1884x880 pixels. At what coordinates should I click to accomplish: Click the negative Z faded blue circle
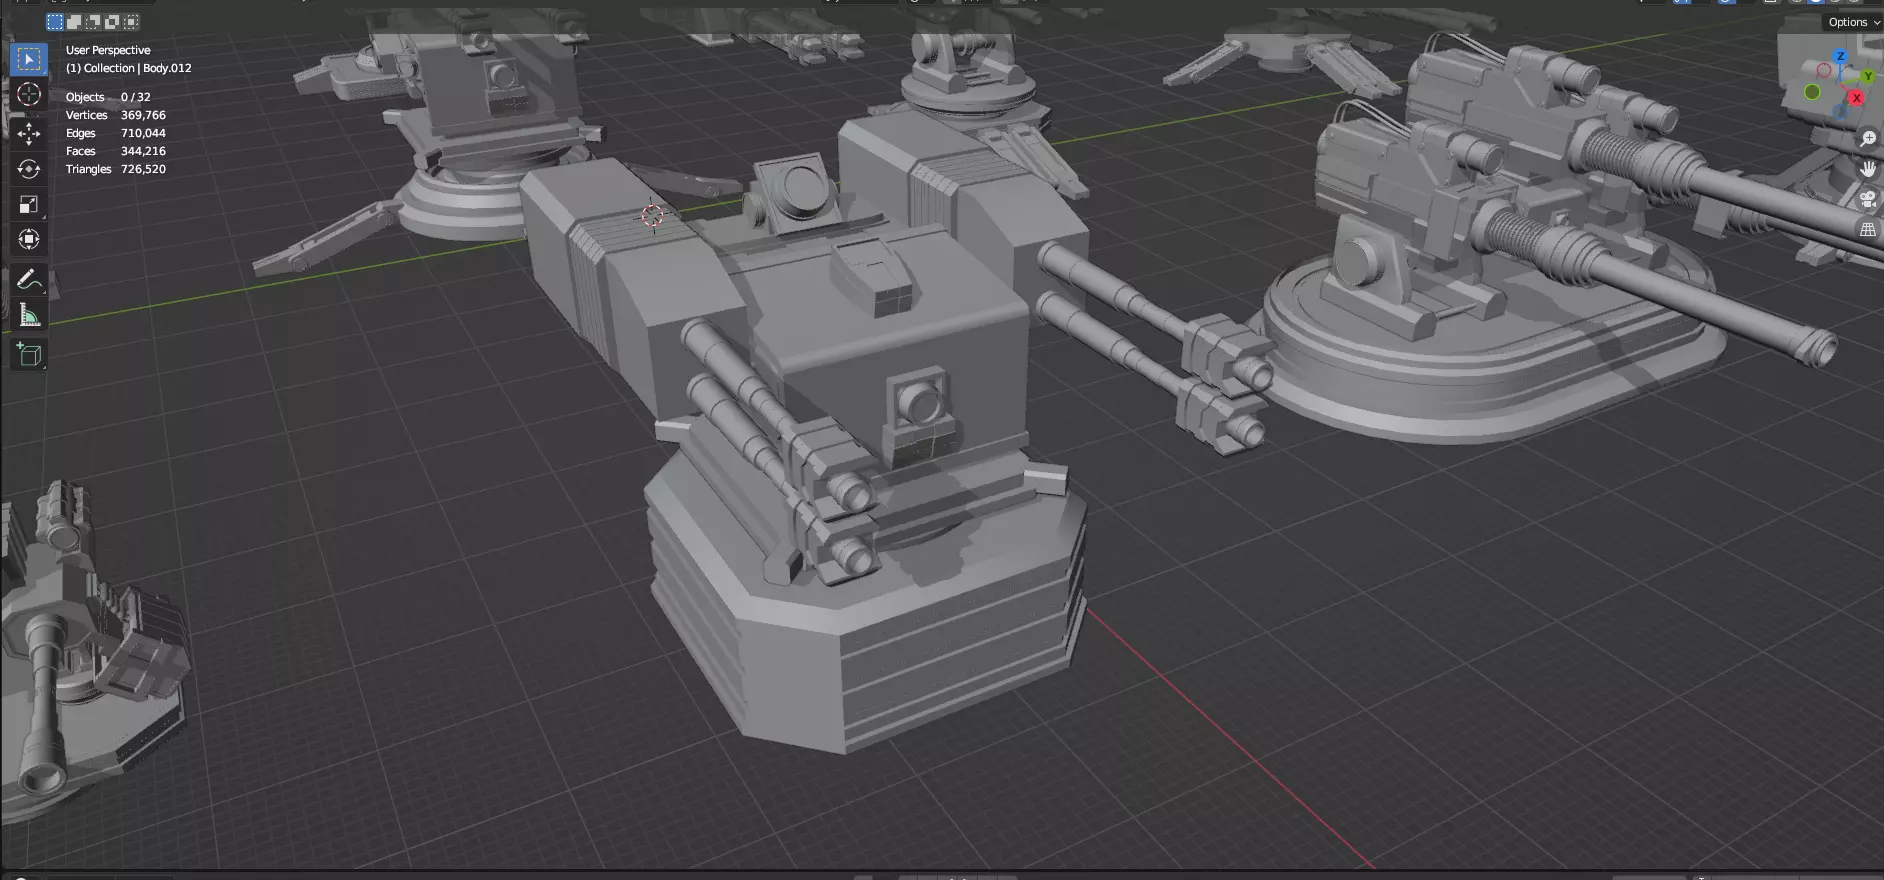coord(1840,110)
